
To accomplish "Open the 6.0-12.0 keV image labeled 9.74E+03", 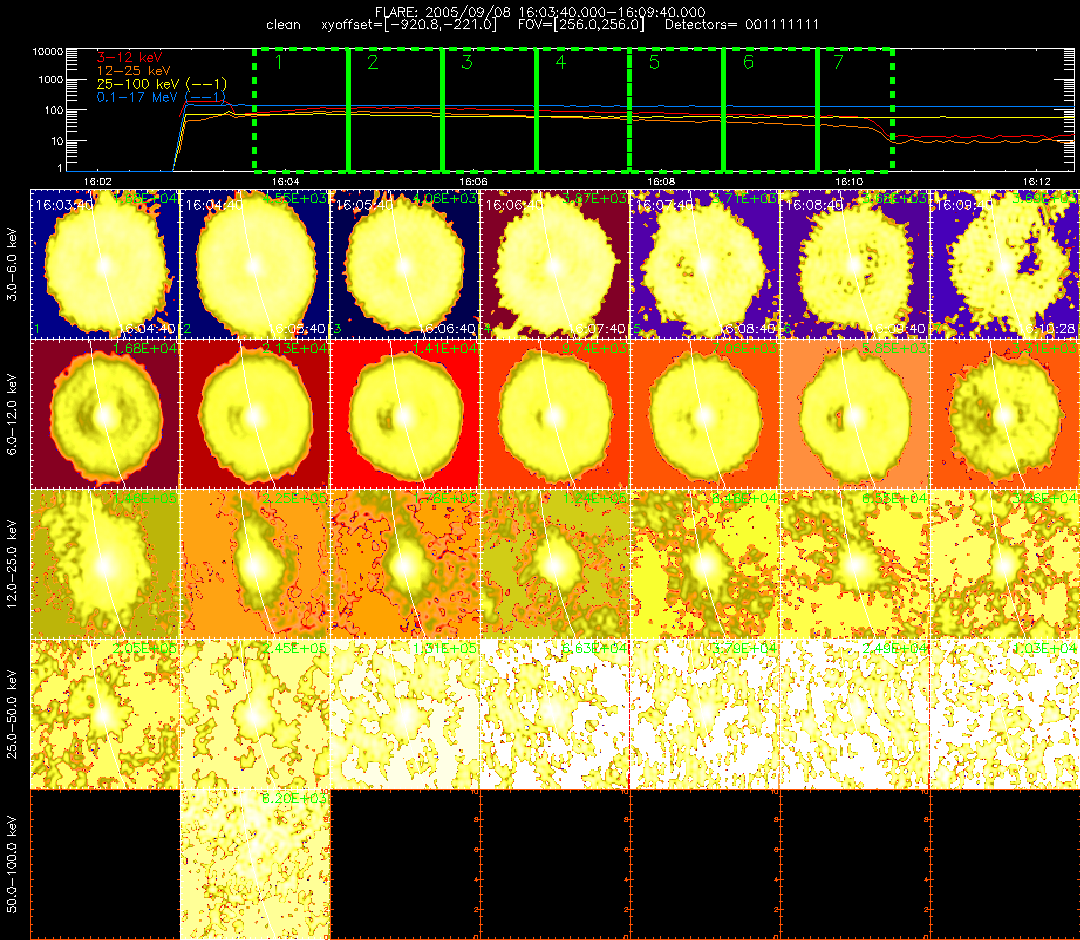I will coord(555,415).
